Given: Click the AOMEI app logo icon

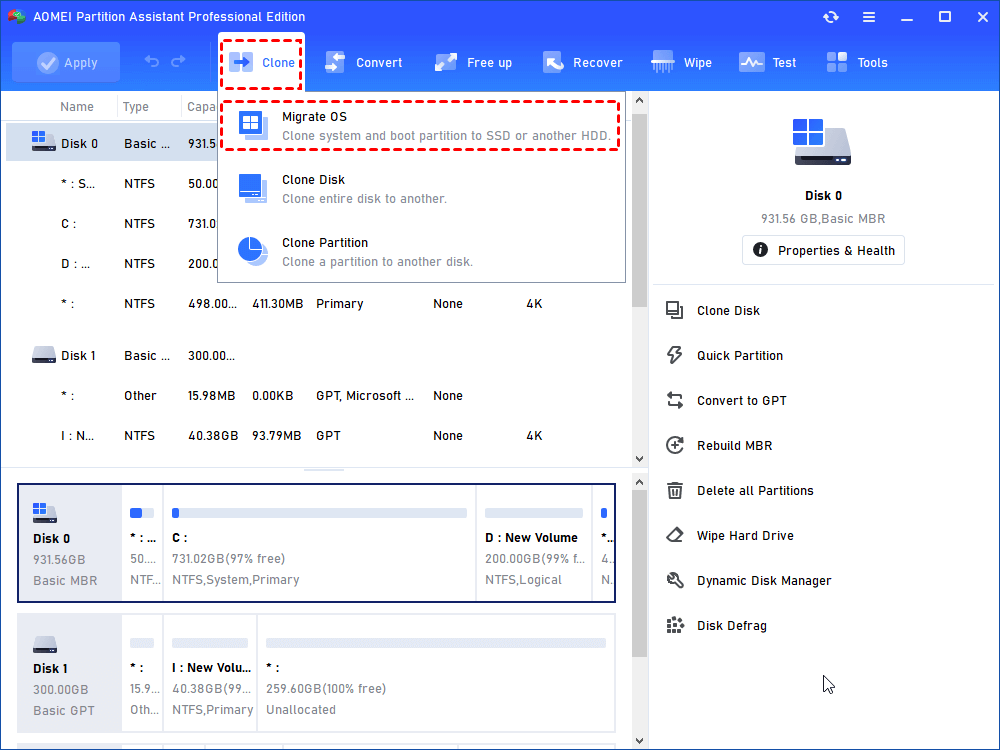Looking at the screenshot, I should pos(16,16).
